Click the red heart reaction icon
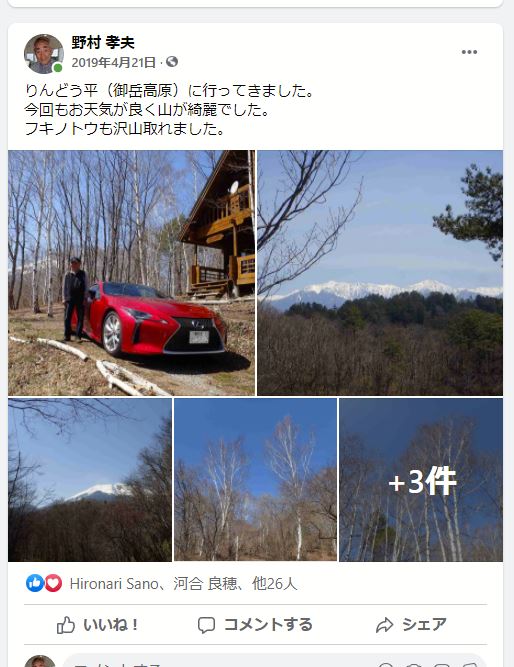 click(x=53, y=583)
